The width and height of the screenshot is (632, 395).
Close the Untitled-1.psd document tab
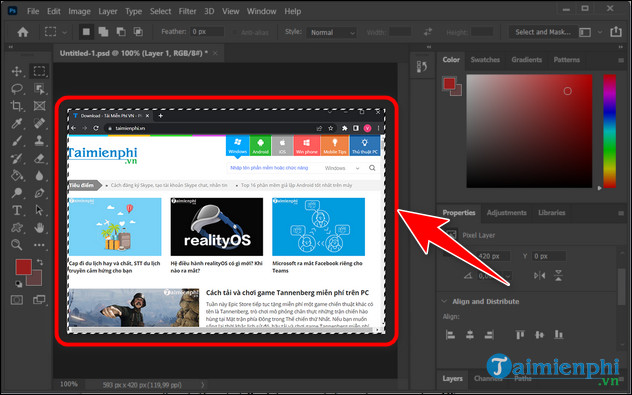pos(215,53)
